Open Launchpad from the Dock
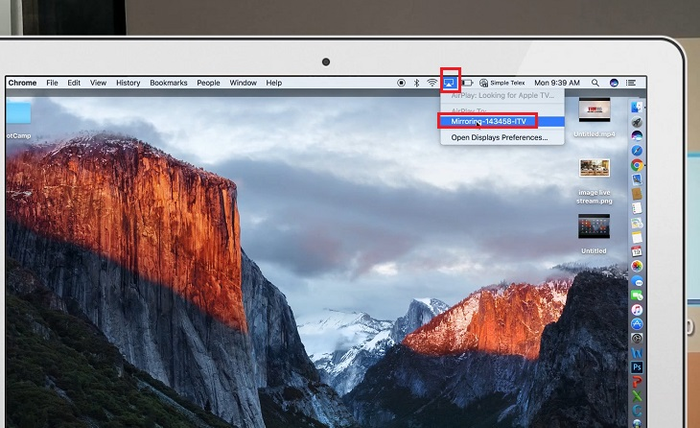Screen dimensions: 700x428 [x=637, y=122]
